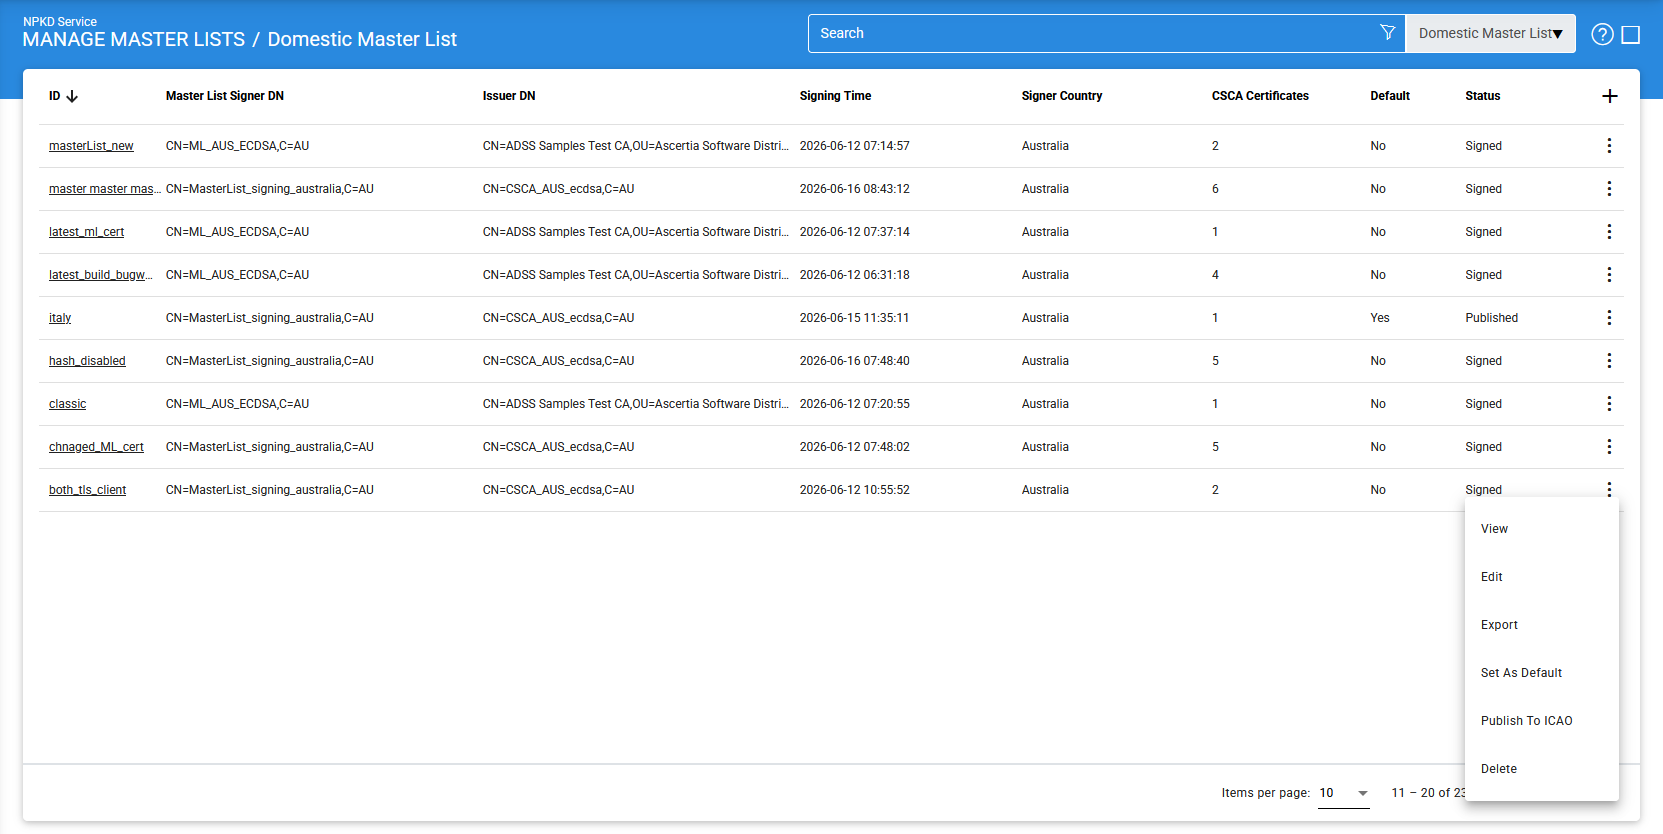
Task: Sort by ID using the arrow icon
Action: (72, 96)
